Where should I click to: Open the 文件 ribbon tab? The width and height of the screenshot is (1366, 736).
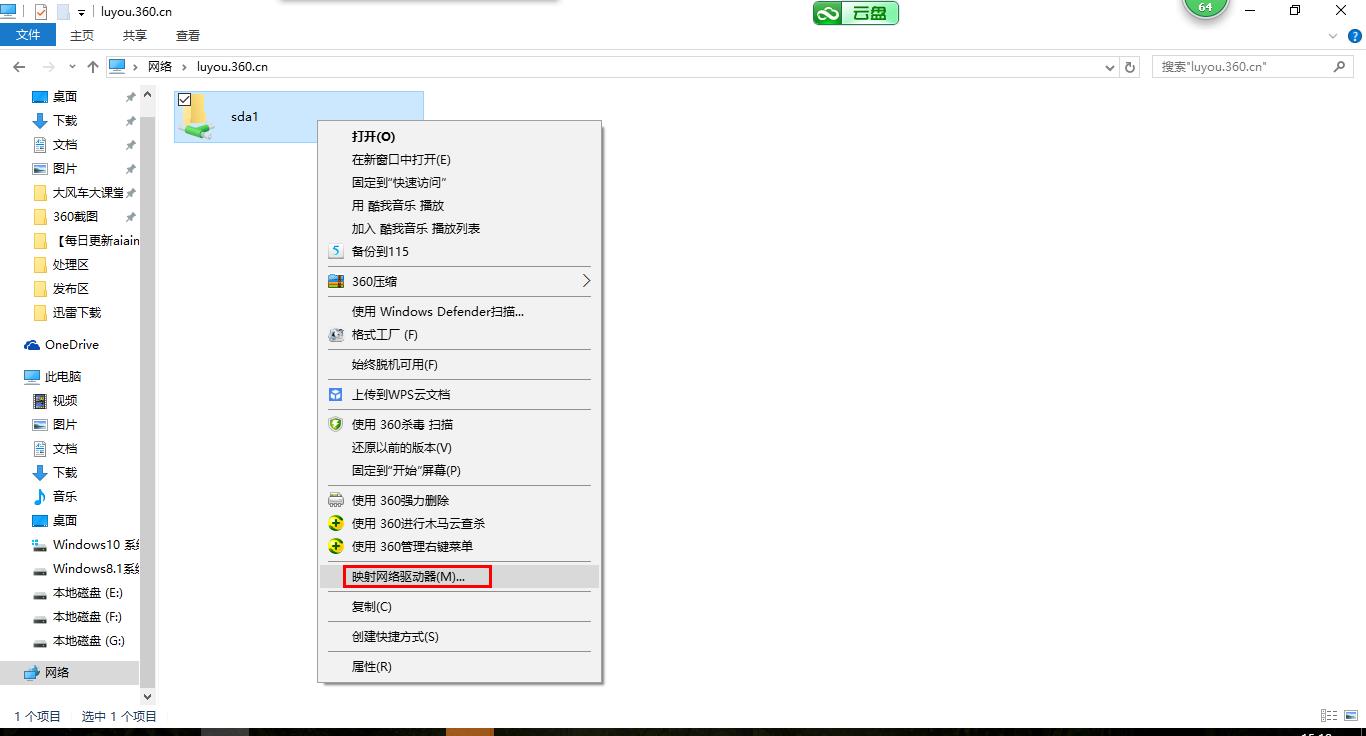[x=28, y=35]
